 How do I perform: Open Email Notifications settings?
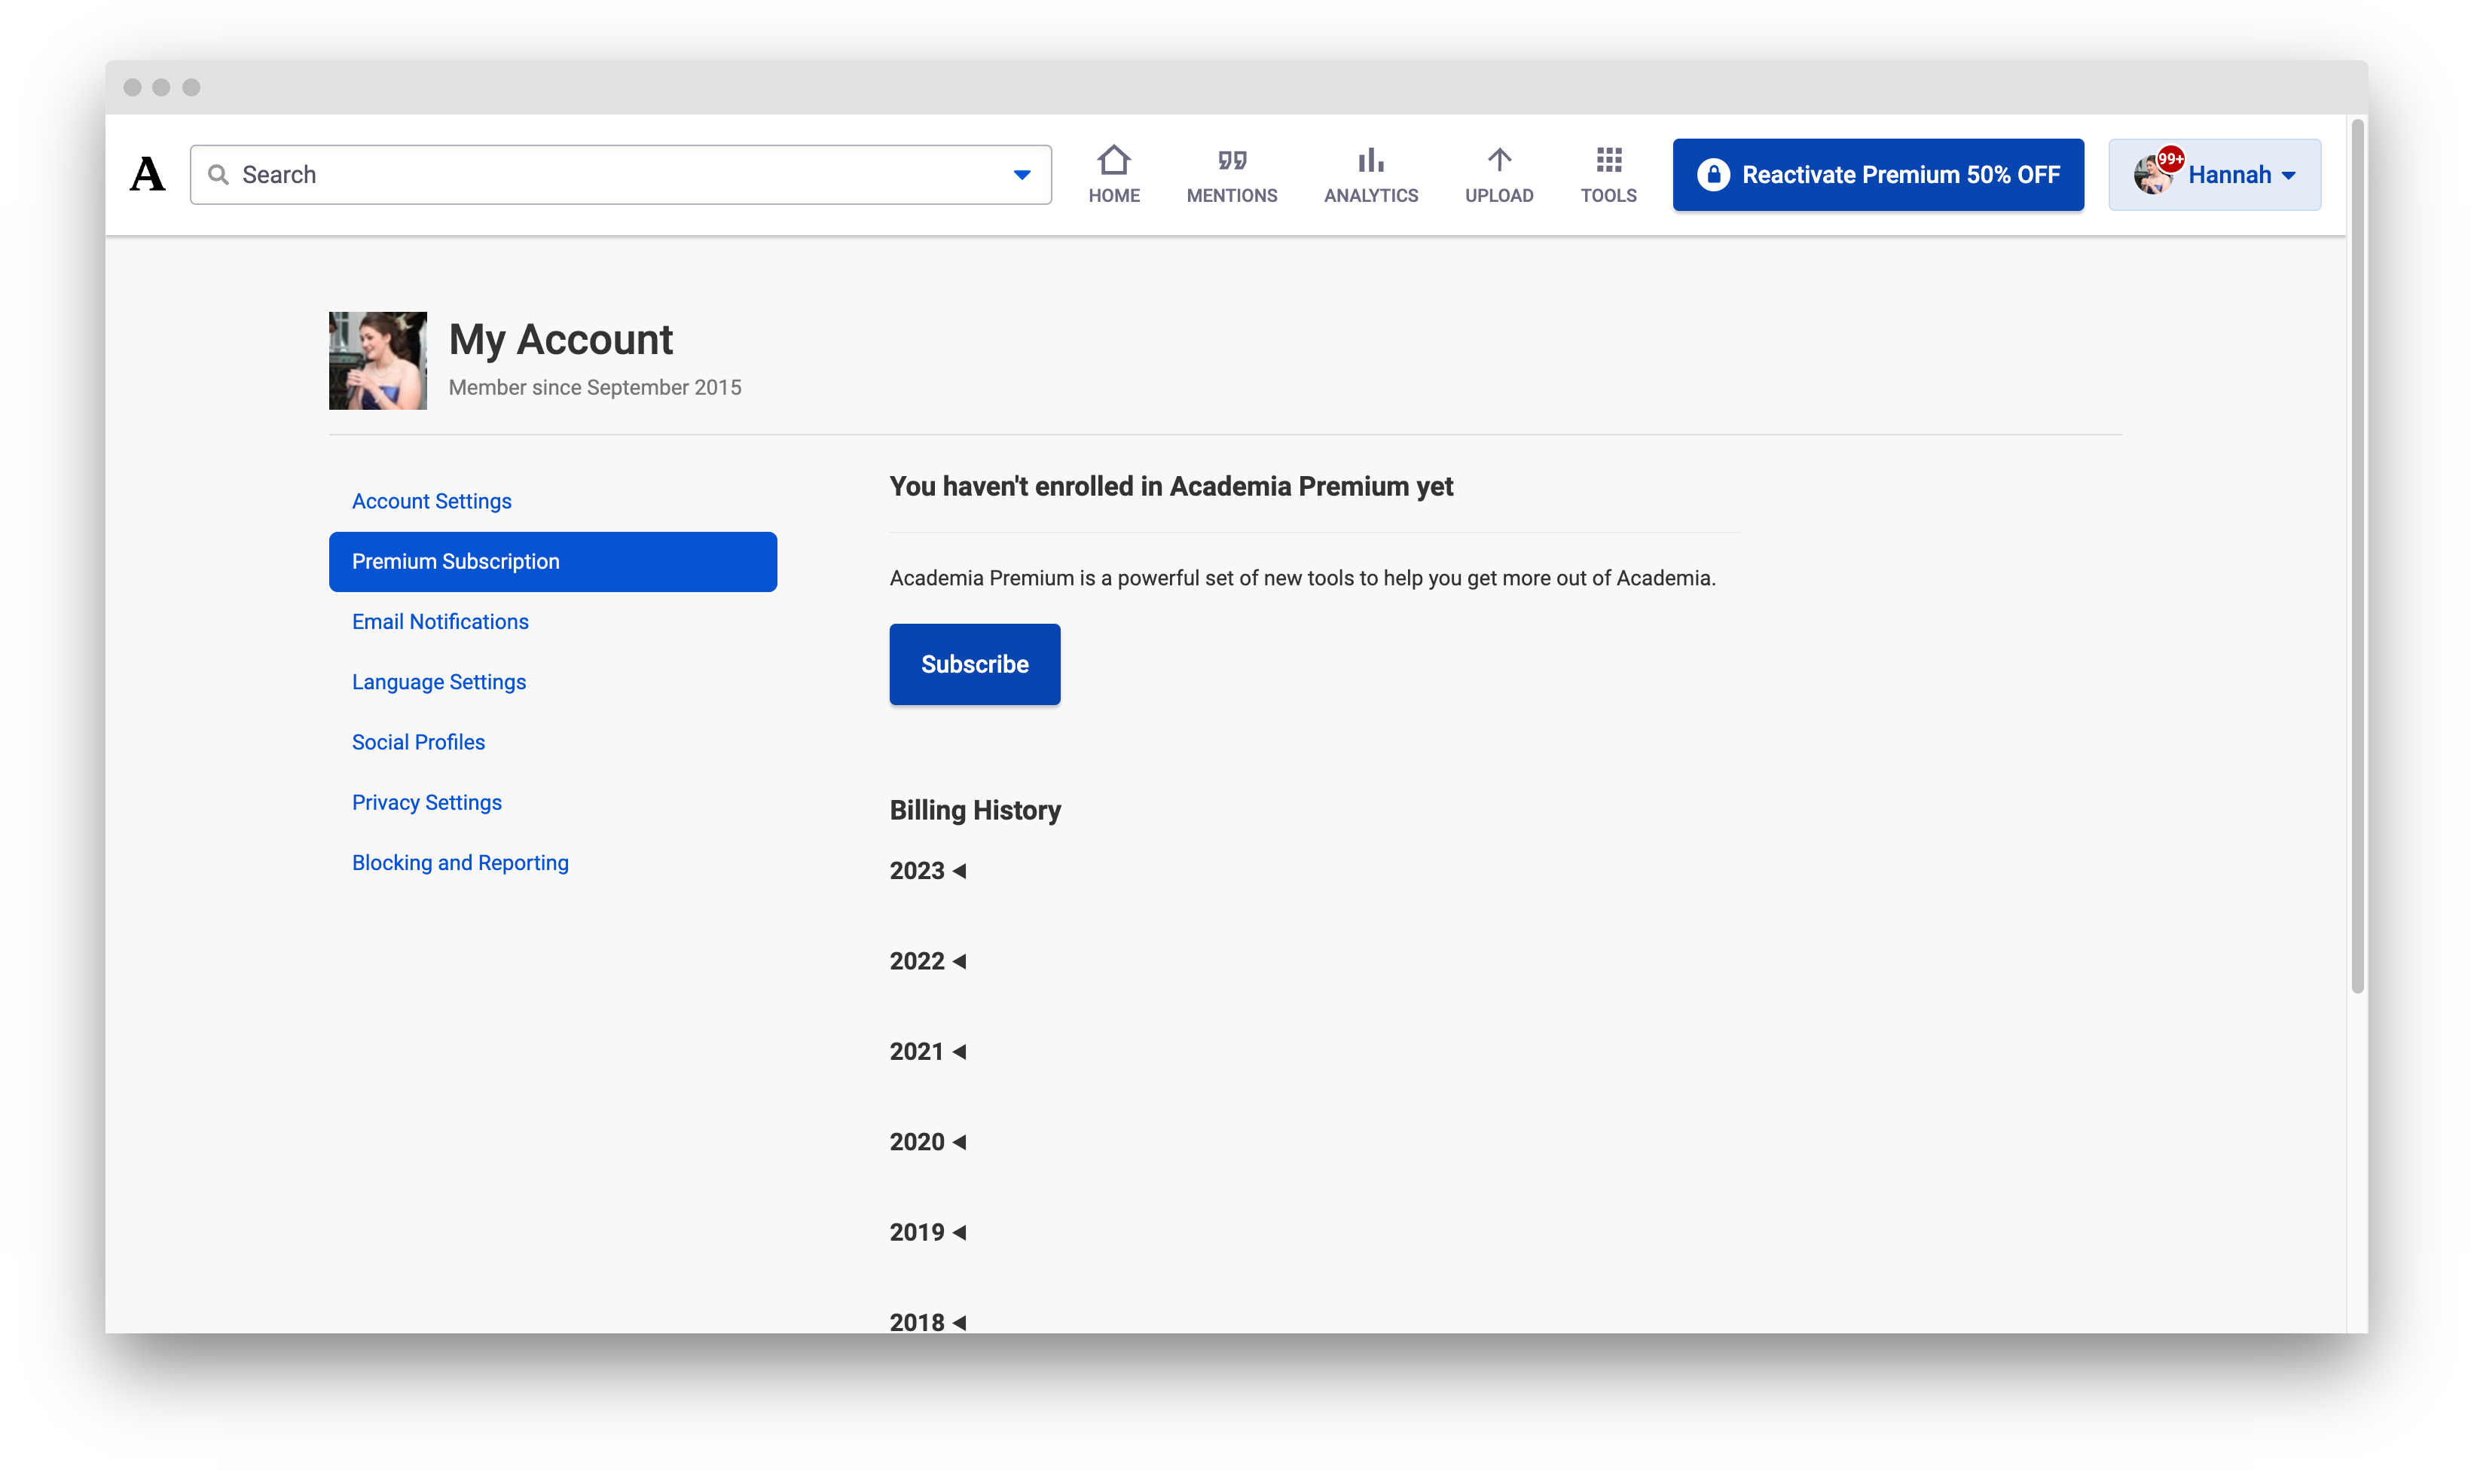pyautogui.click(x=440, y=621)
